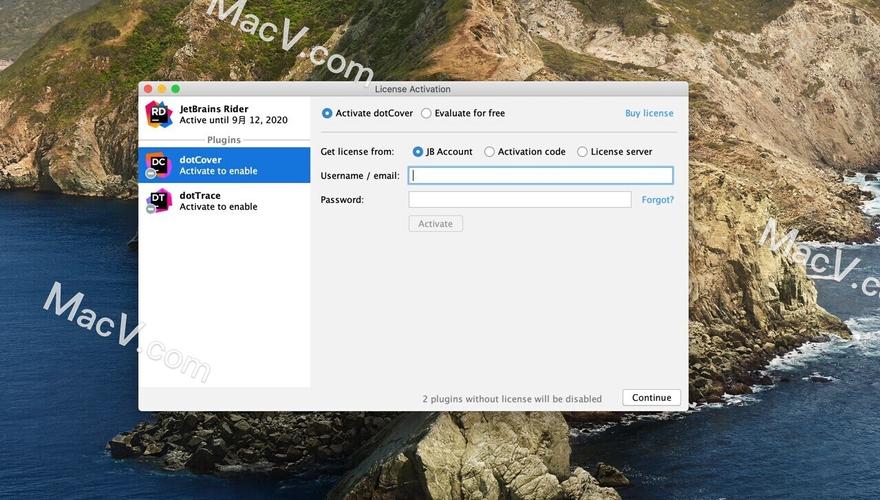Choose the Activation code radio button
The height and width of the screenshot is (500, 880).
[x=489, y=152]
